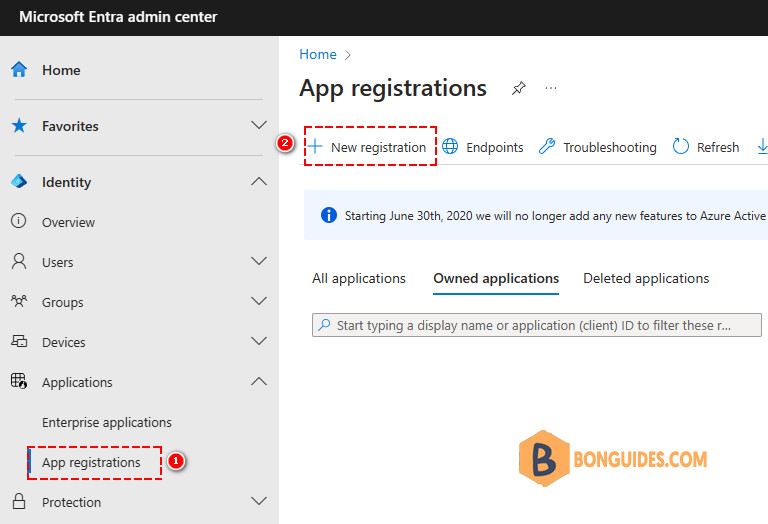The image size is (768, 524).
Task: Click the Home label in sidebar
Action: [61, 70]
